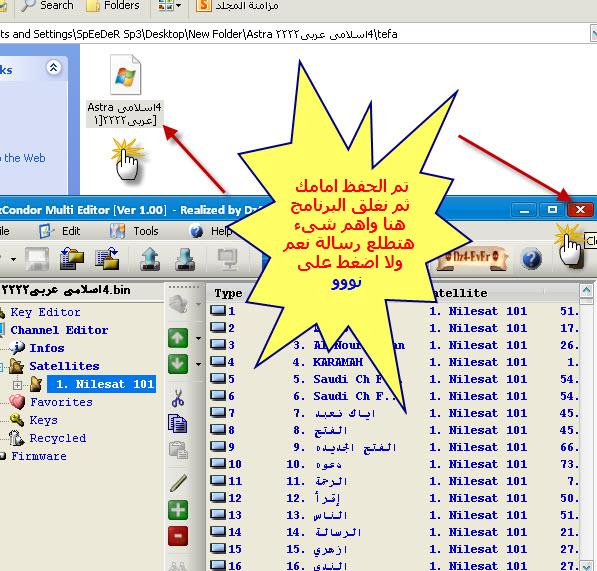597x571 pixels.
Task: Select Keys in the tree
Action: [x=43, y=420]
